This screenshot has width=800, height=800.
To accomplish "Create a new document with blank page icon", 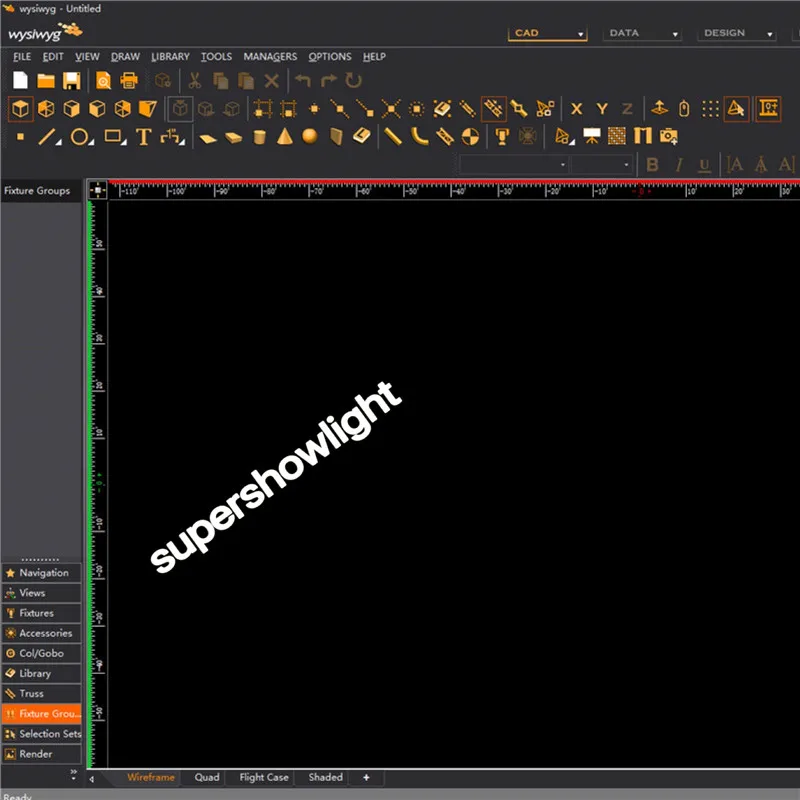I will tap(20, 81).
